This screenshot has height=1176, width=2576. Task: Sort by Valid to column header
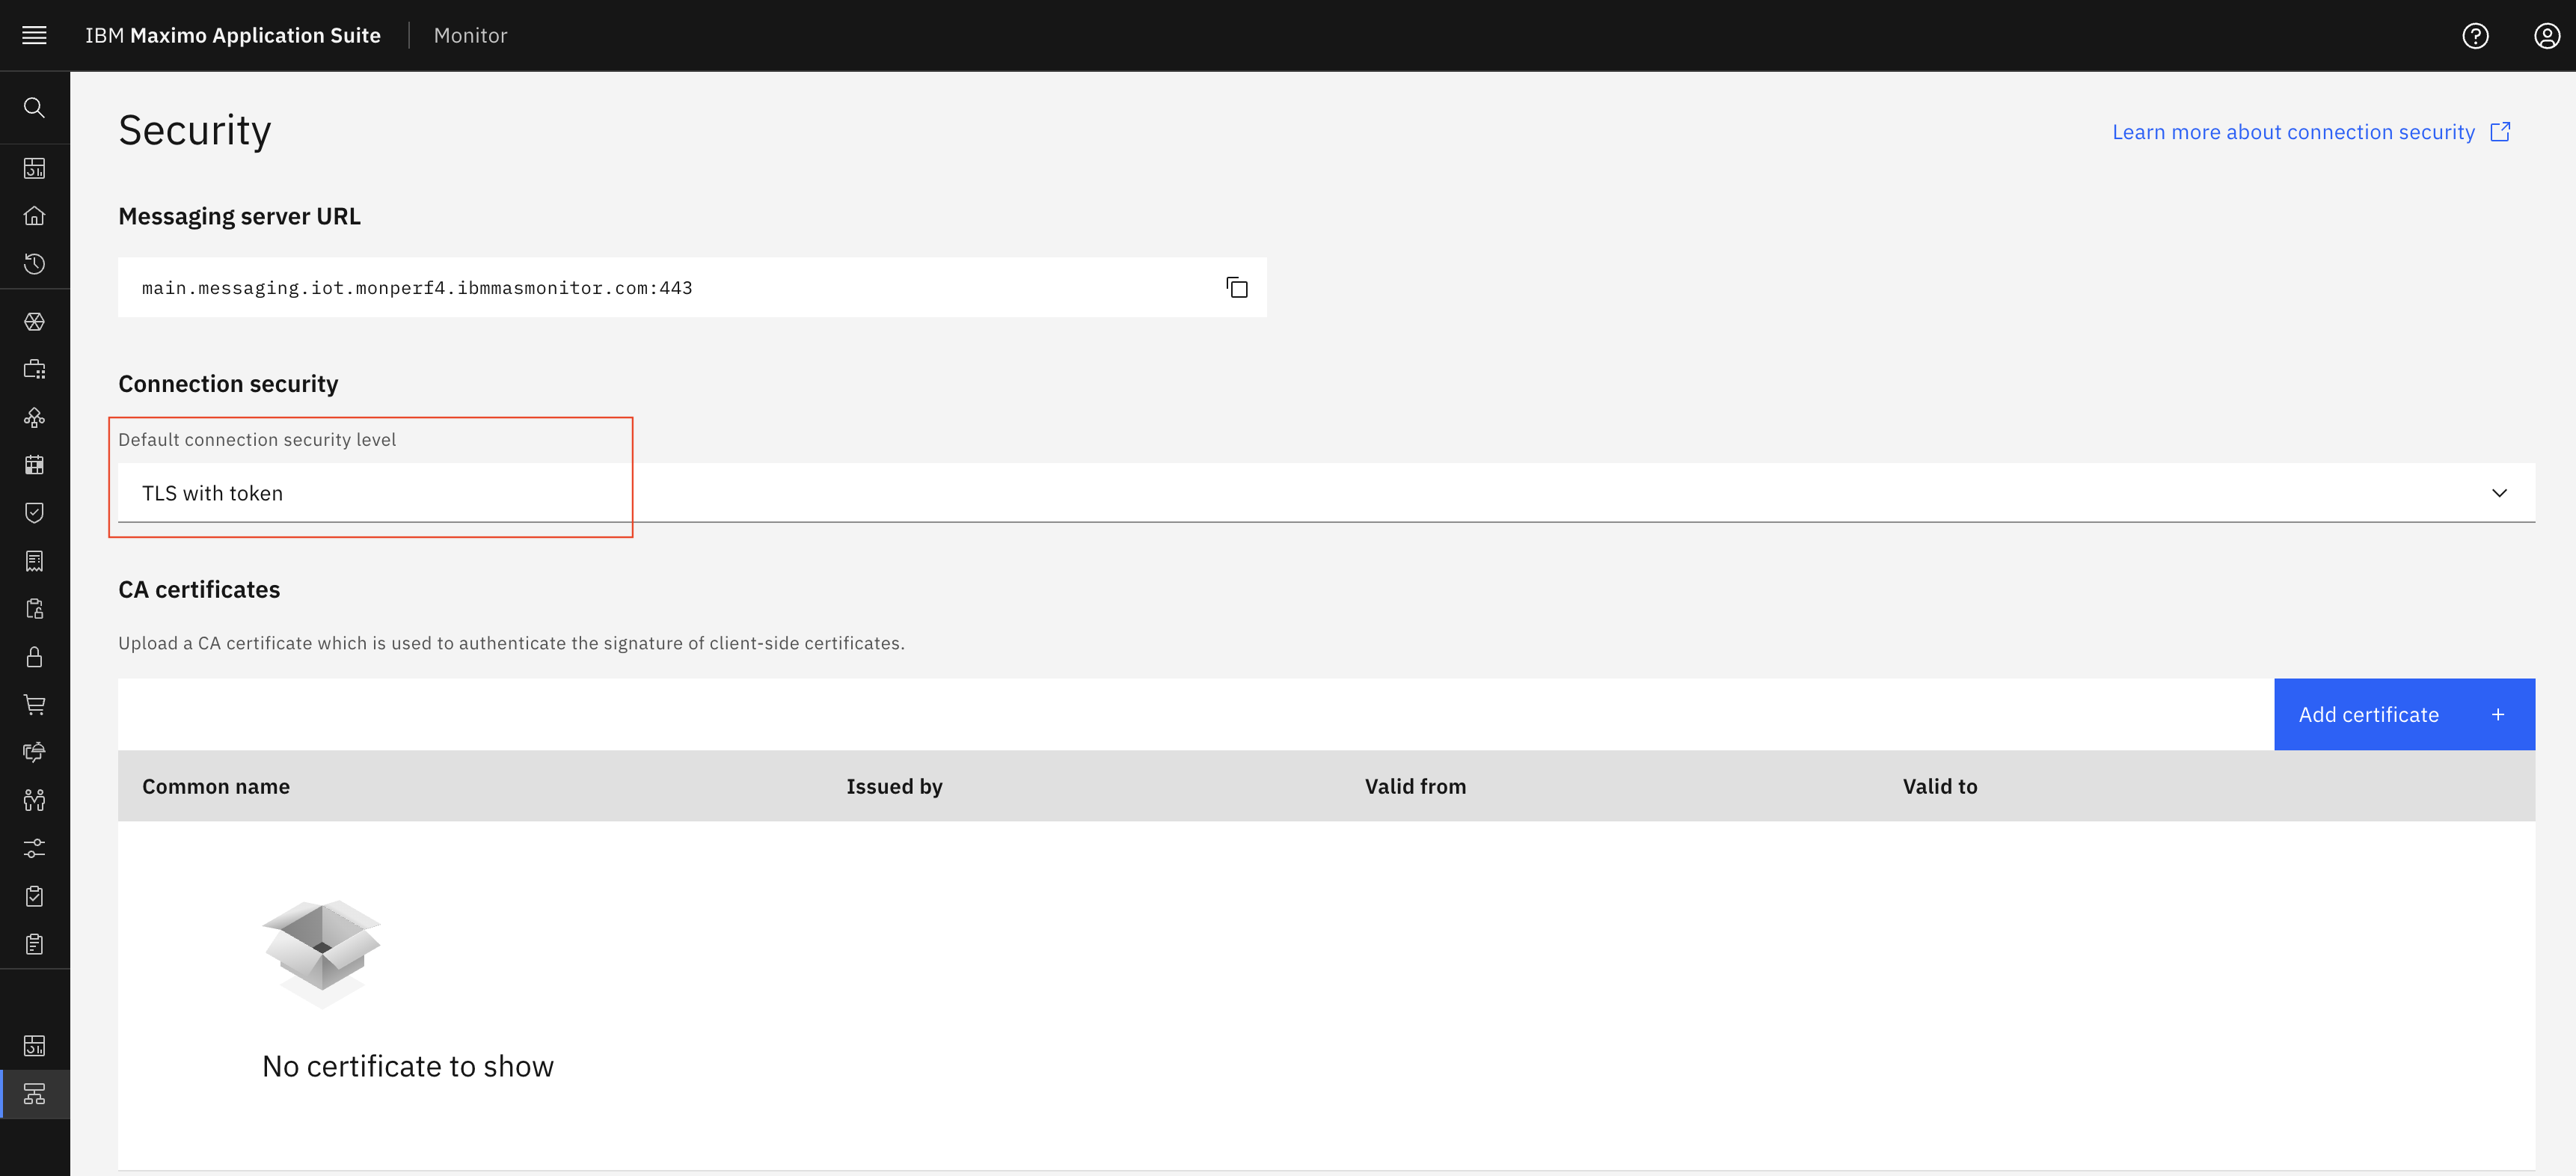[1939, 787]
